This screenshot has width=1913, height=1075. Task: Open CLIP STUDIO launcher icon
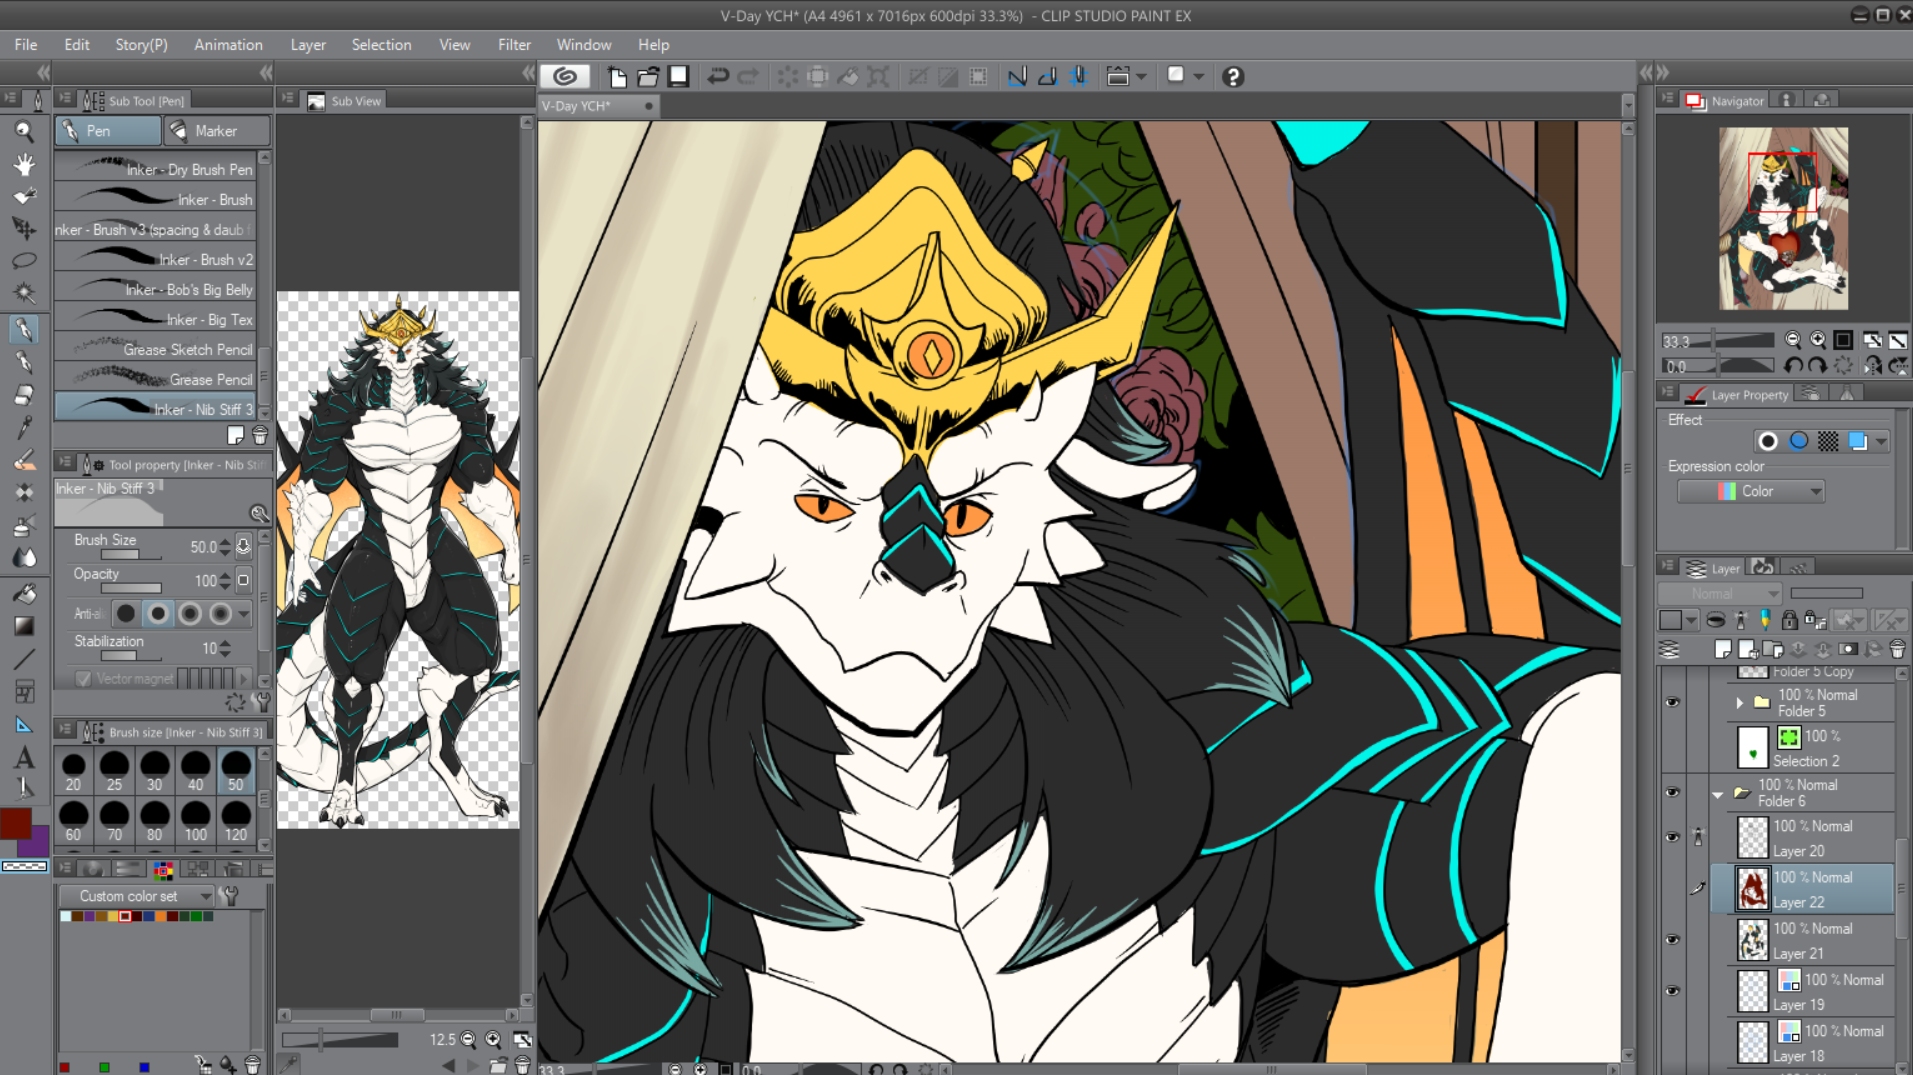565,76
